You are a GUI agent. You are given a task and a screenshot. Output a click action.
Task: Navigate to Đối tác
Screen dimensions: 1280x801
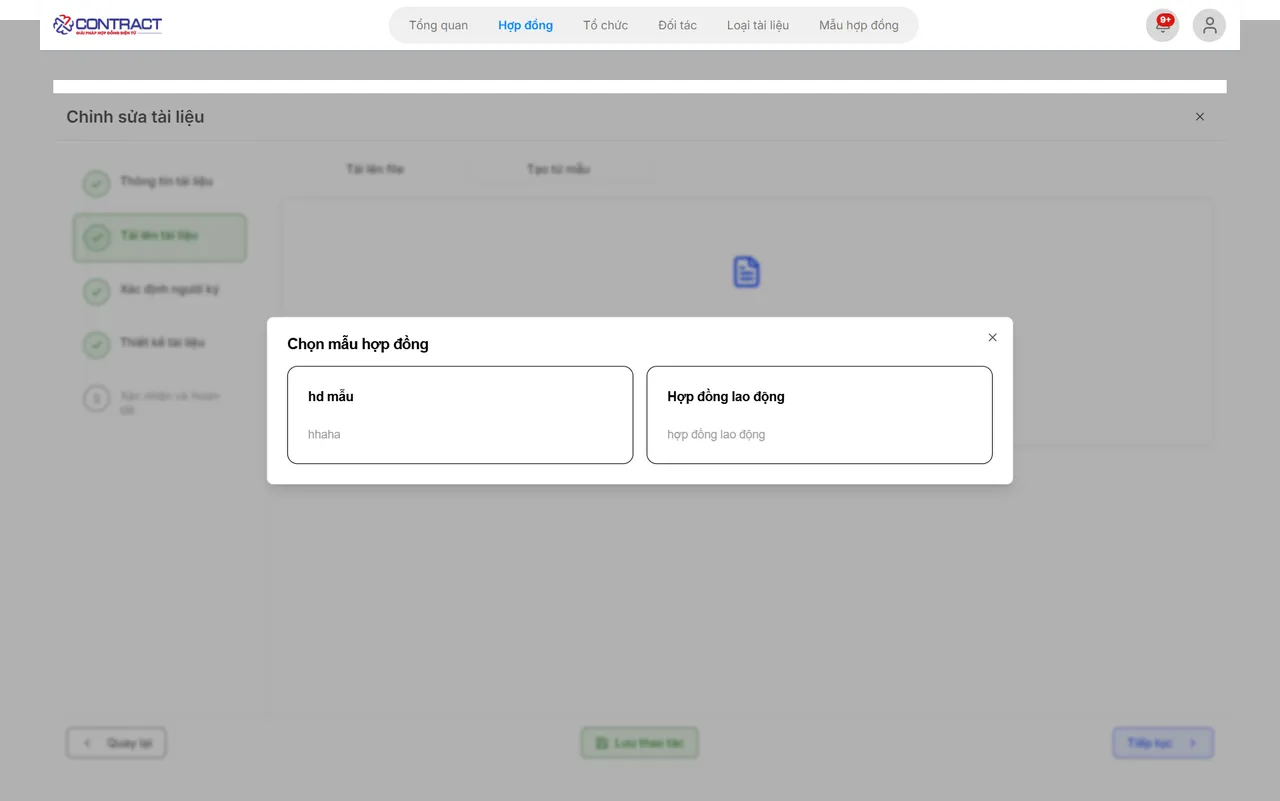coord(677,26)
